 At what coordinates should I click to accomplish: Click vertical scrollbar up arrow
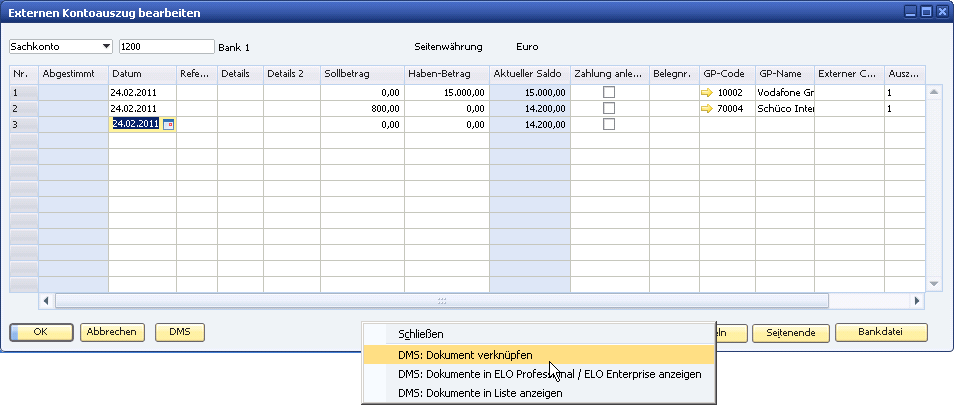pos(933,91)
